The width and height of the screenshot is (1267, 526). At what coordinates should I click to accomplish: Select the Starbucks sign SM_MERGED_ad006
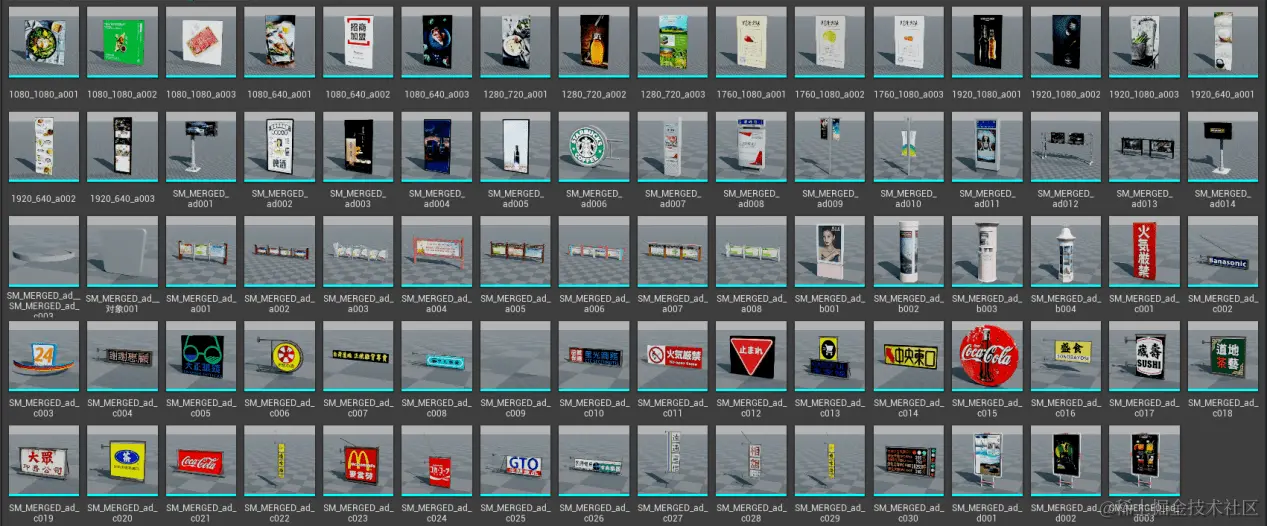pyautogui.click(x=594, y=146)
